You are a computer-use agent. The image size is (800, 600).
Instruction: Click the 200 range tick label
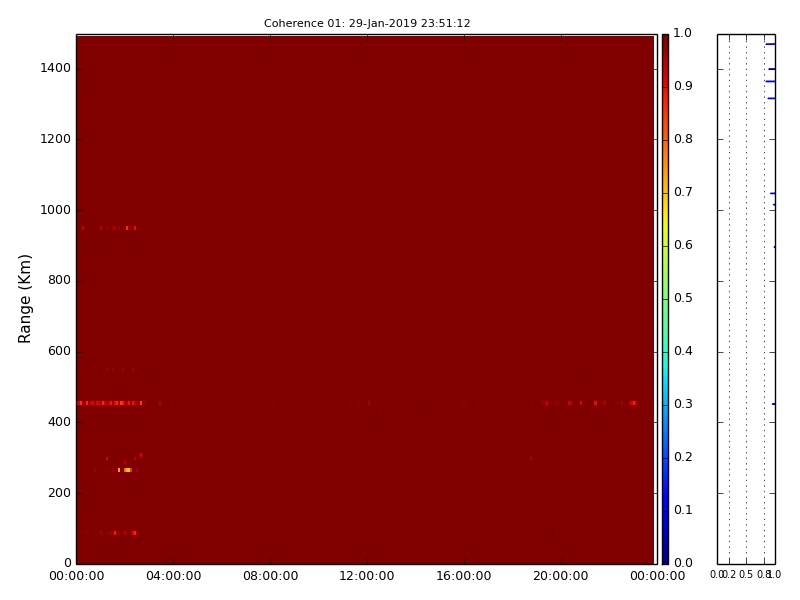pyautogui.click(x=59, y=493)
